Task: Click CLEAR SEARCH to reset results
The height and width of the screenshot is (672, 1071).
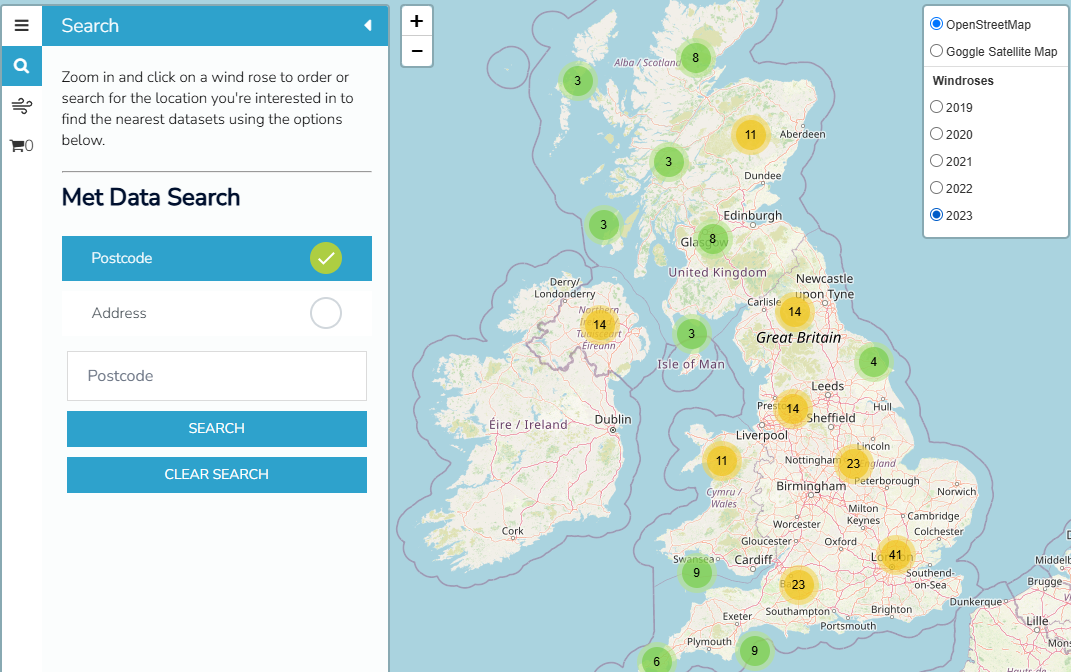Action: point(216,474)
